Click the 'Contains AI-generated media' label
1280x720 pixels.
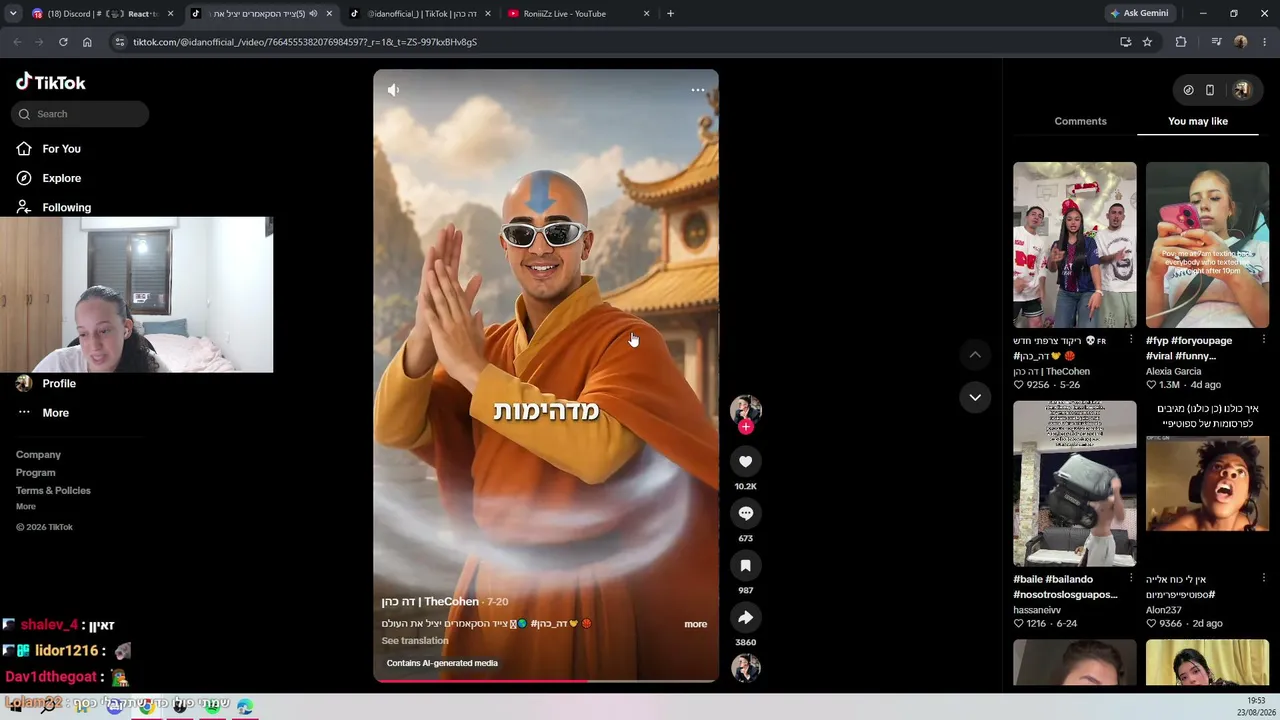tap(442, 663)
